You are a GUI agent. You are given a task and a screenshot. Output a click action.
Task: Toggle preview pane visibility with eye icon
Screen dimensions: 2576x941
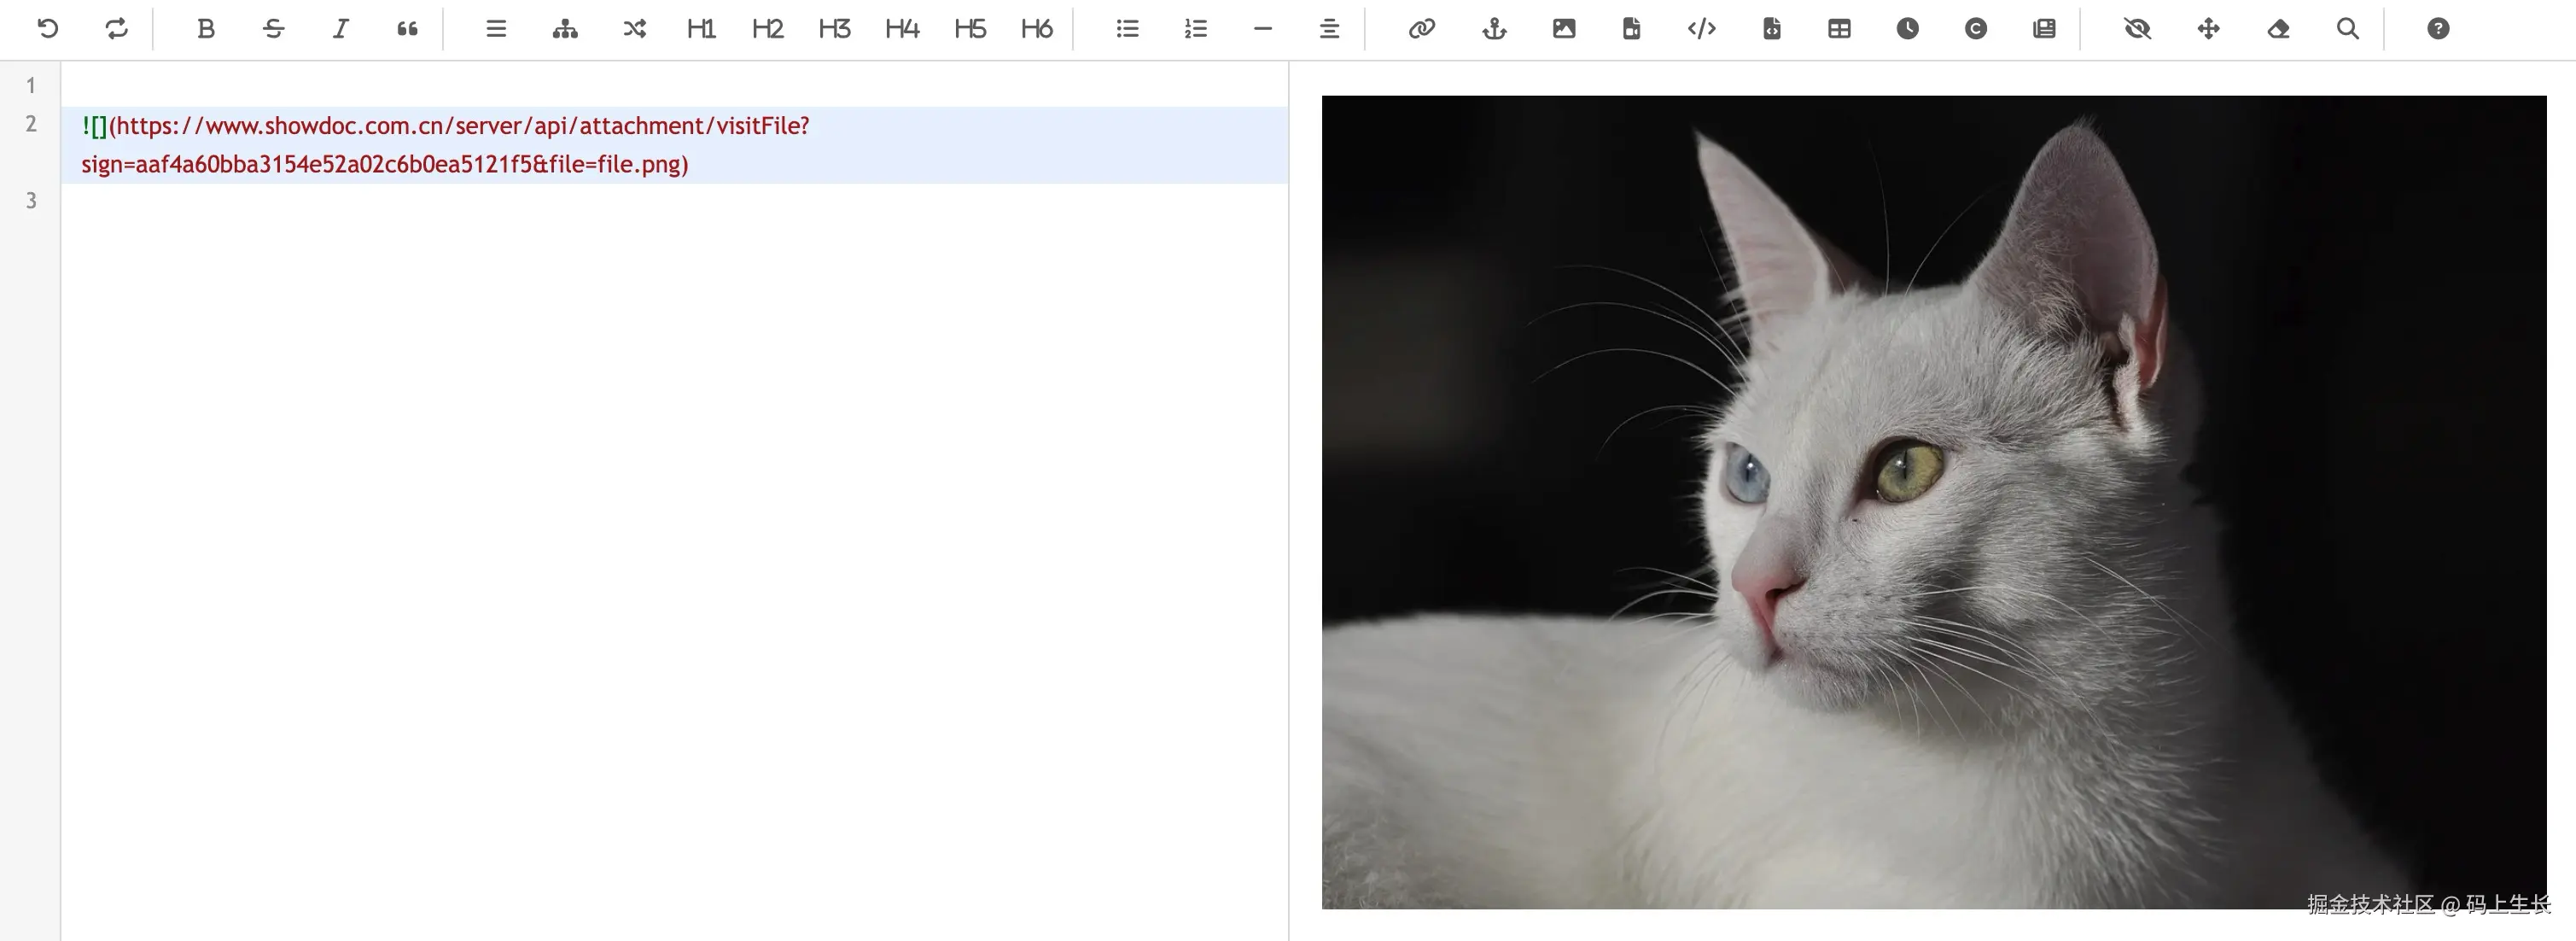(x=2137, y=28)
